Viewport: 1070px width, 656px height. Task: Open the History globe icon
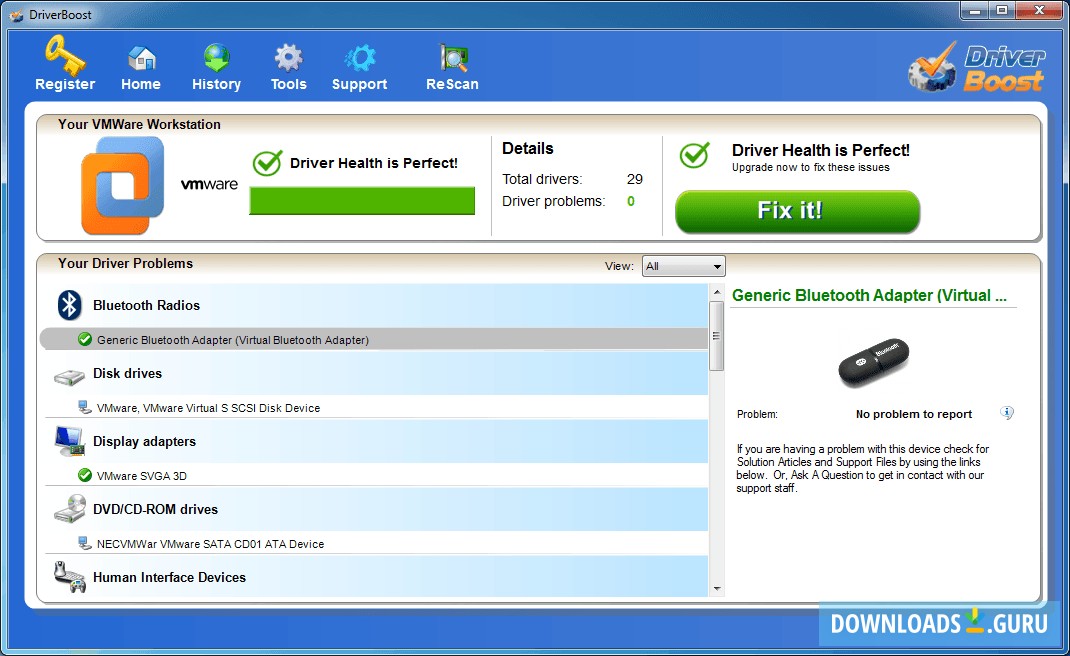pyautogui.click(x=216, y=58)
